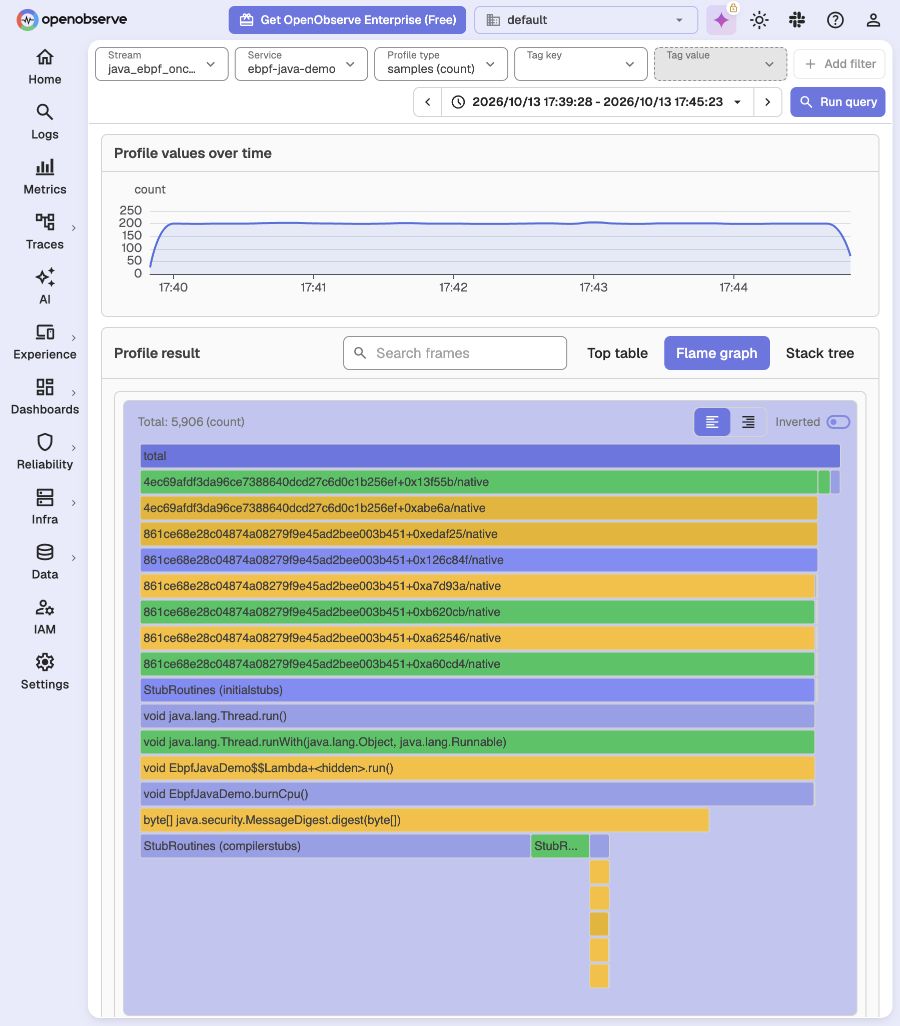The width and height of the screenshot is (900, 1026).
Task: Align flame graph right
Action: [x=748, y=422]
